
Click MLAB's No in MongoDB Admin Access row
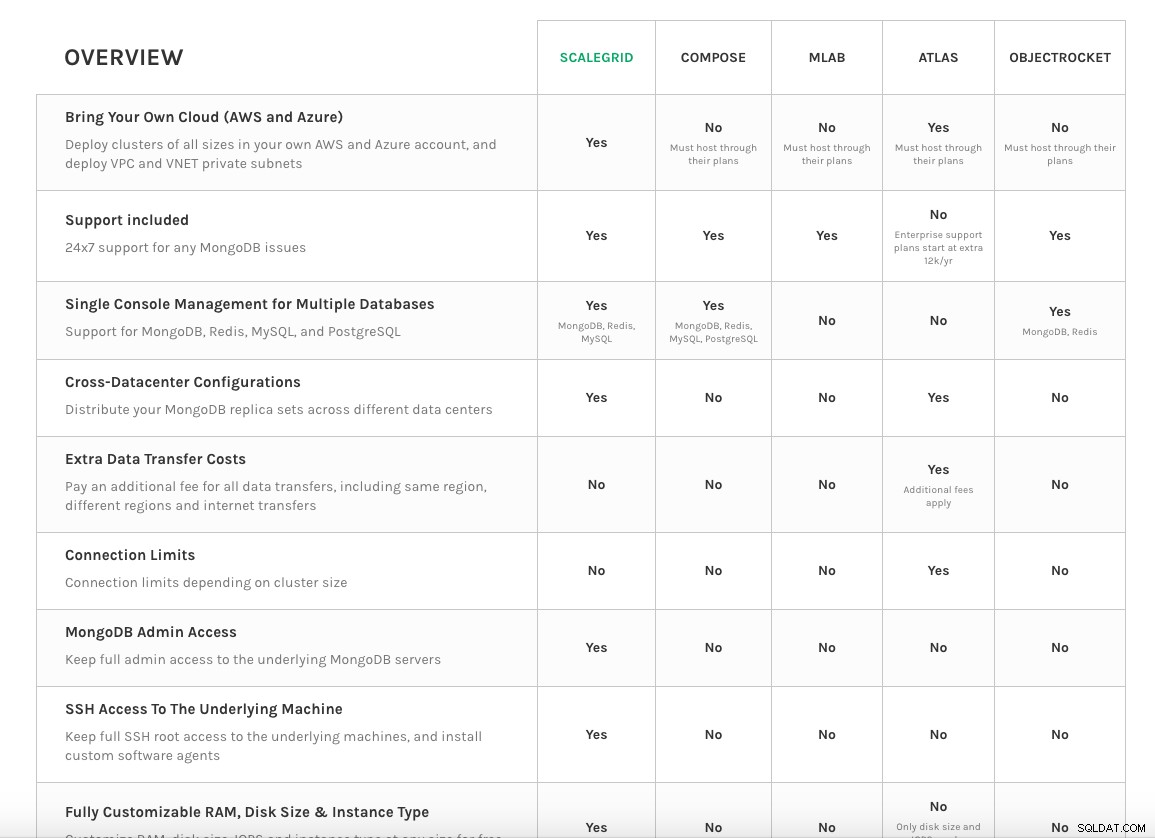tap(827, 648)
